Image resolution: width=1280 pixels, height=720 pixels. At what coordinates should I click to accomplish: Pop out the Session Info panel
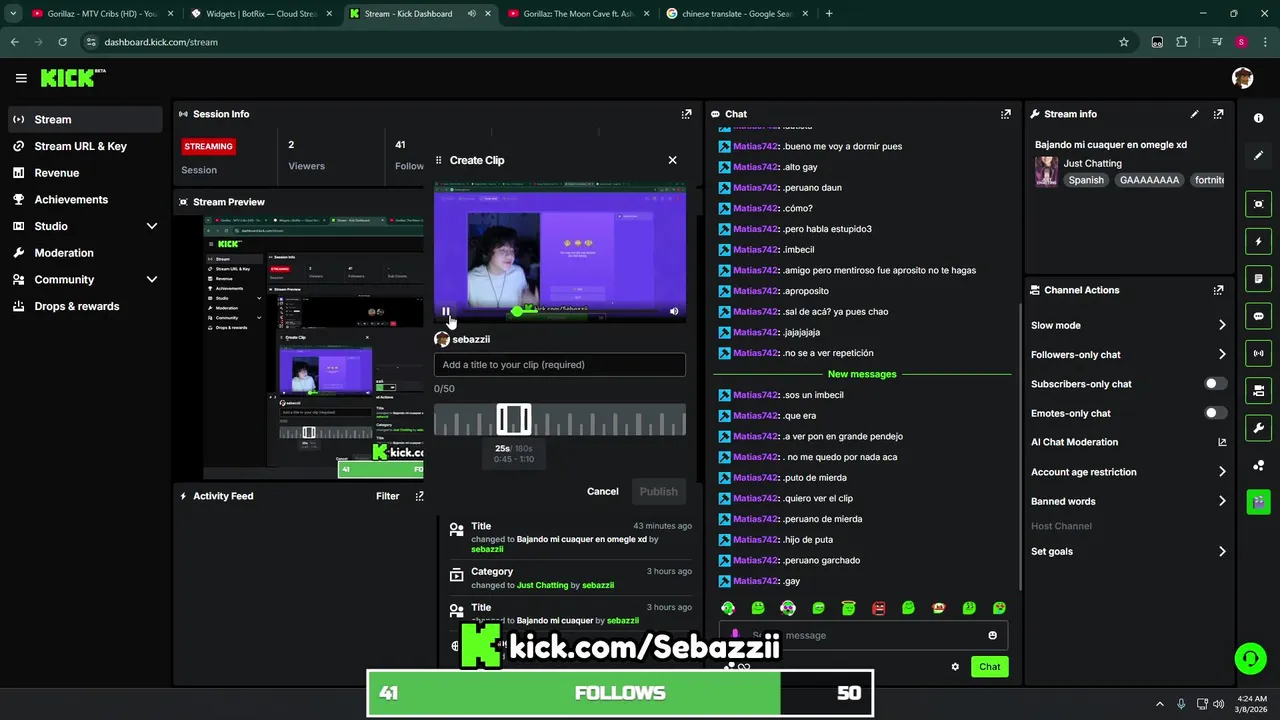click(686, 114)
